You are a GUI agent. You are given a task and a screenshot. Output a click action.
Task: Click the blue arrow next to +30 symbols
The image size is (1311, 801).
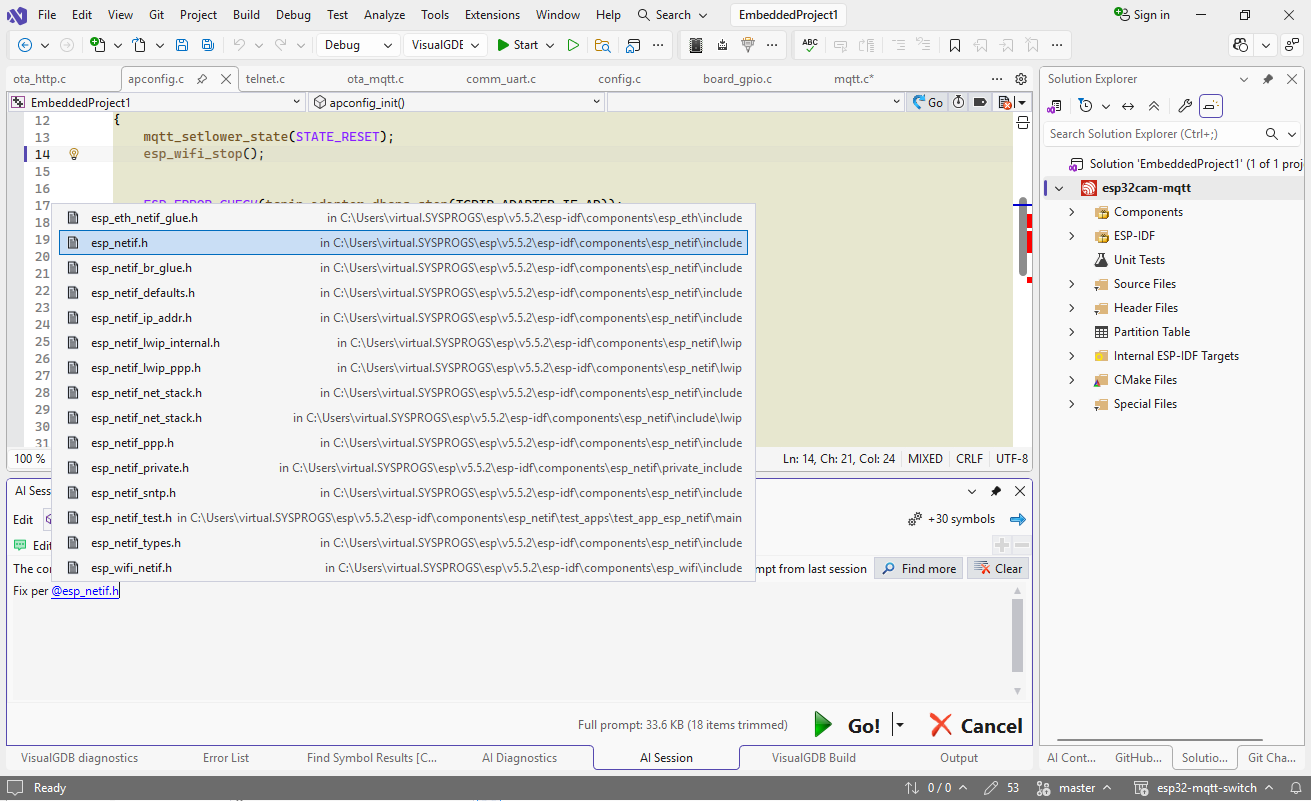(x=1018, y=519)
